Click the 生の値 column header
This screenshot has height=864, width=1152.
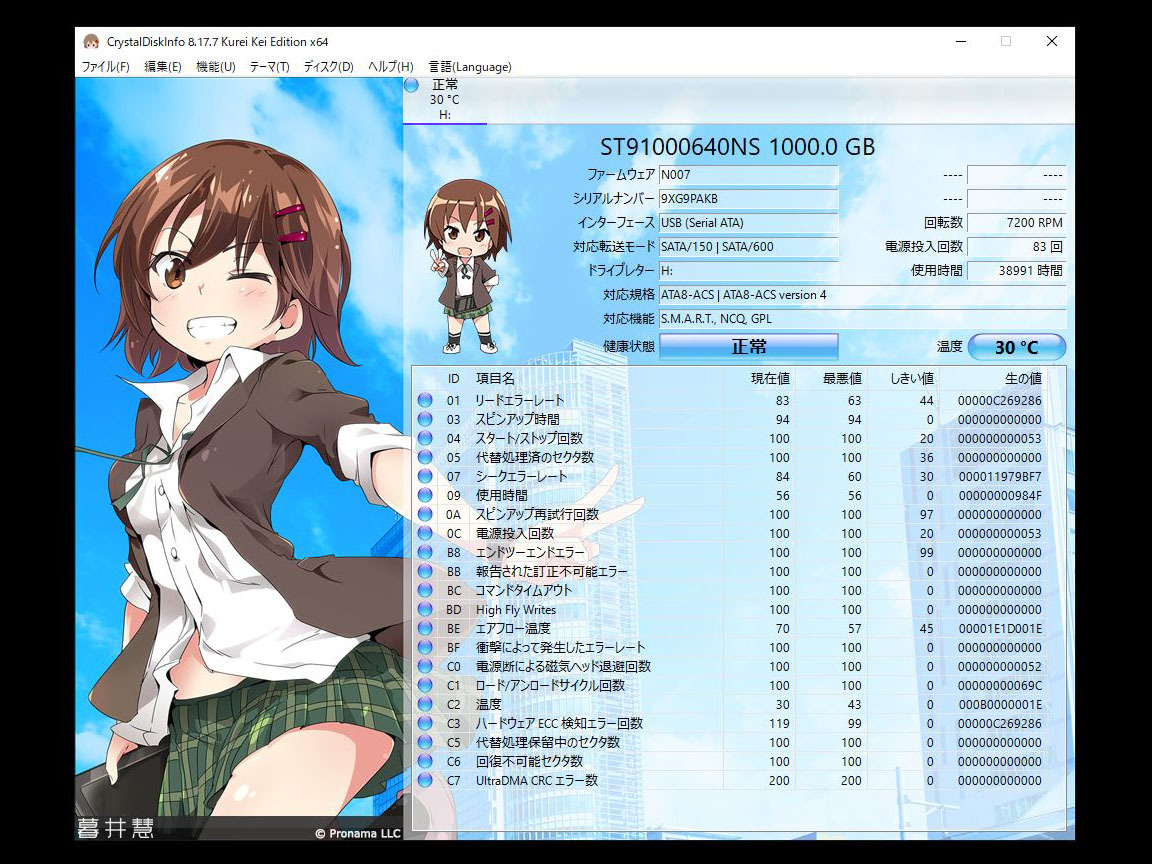1023,378
